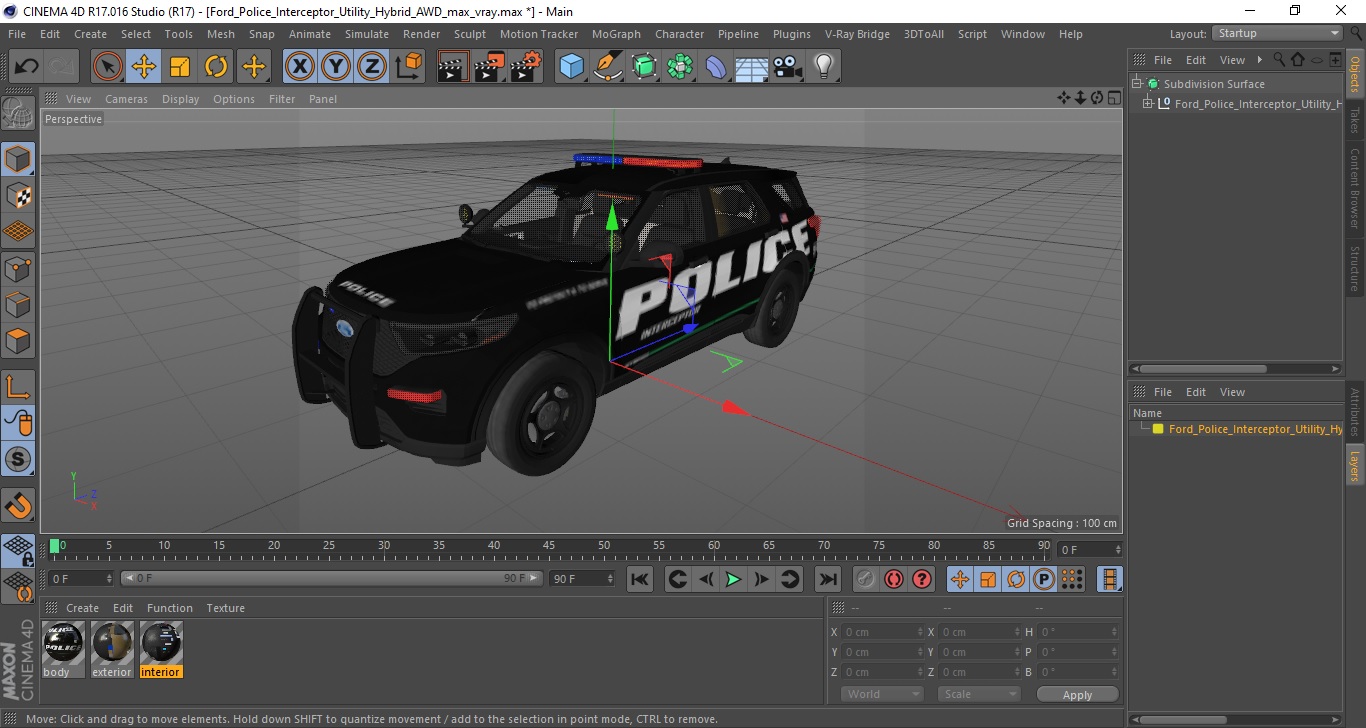Toggle Record Active Objects button
Image resolution: width=1366 pixels, height=728 pixels.
click(866, 579)
